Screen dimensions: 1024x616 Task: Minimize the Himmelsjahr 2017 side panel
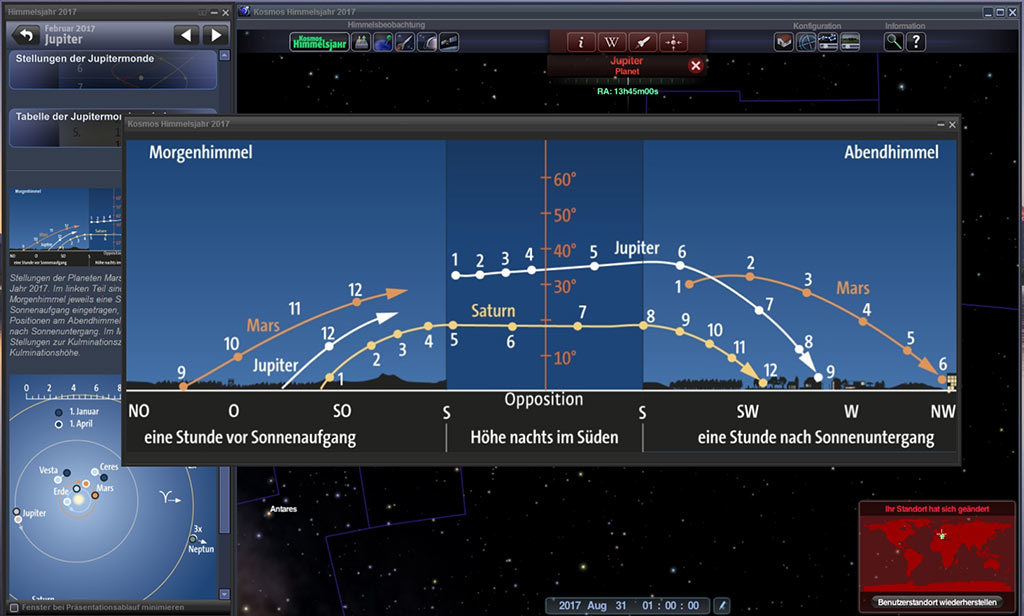[x=214, y=12]
